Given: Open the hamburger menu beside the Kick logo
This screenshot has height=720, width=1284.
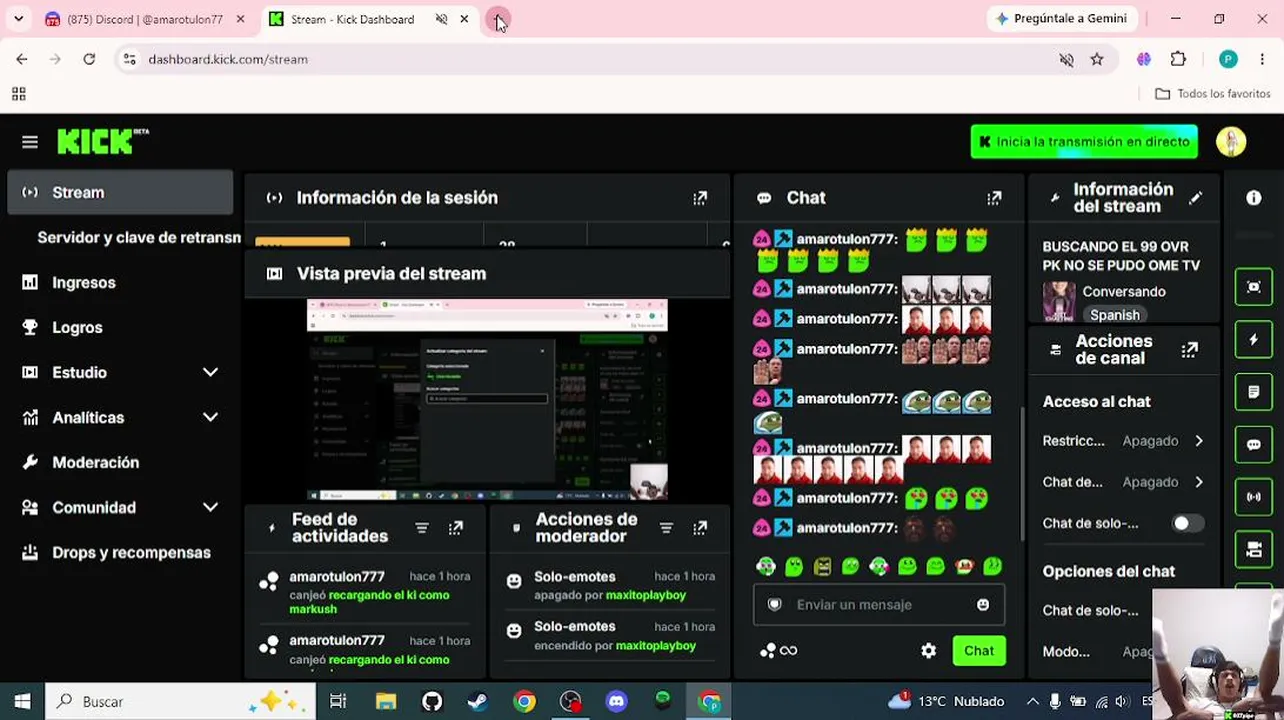Looking at the screenshot, I should click(30, 142).
